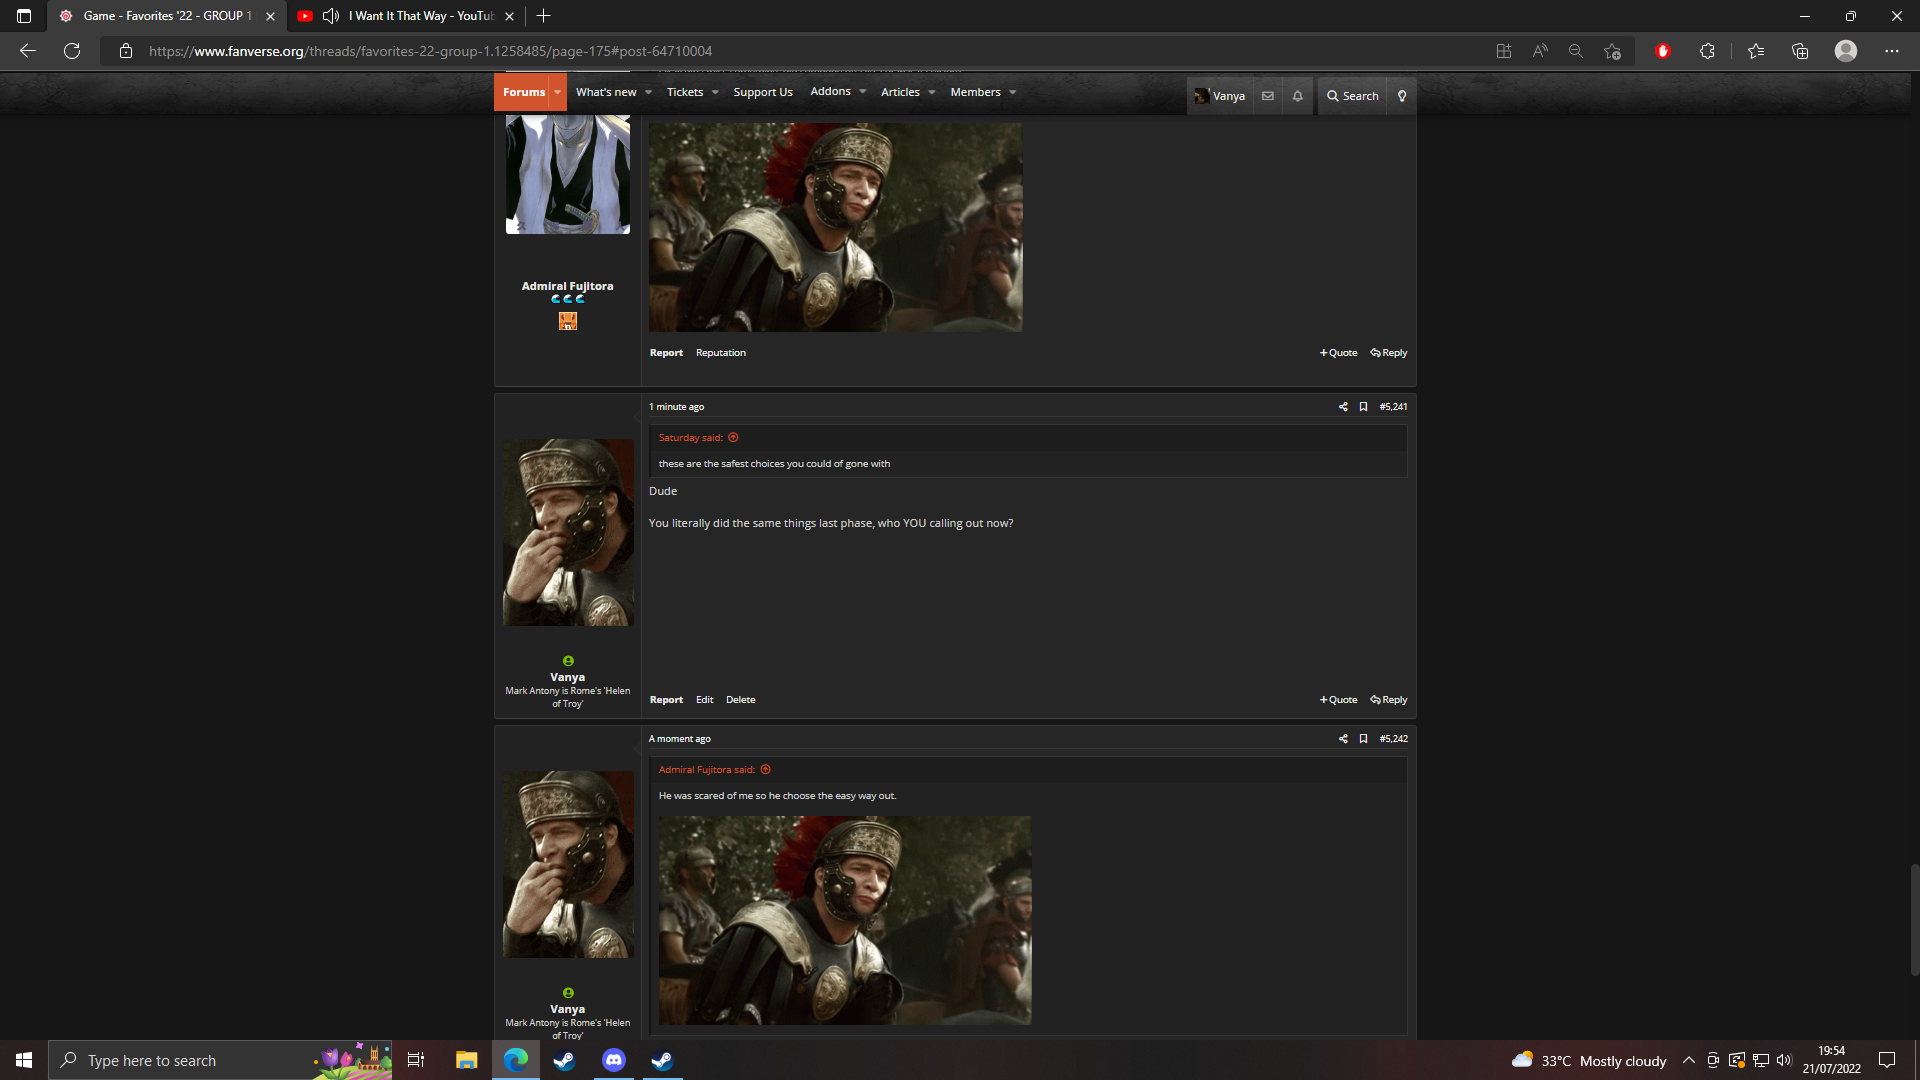
Task: Open Vanya account menu in navbar
Action: click(x=1220, y=96)
